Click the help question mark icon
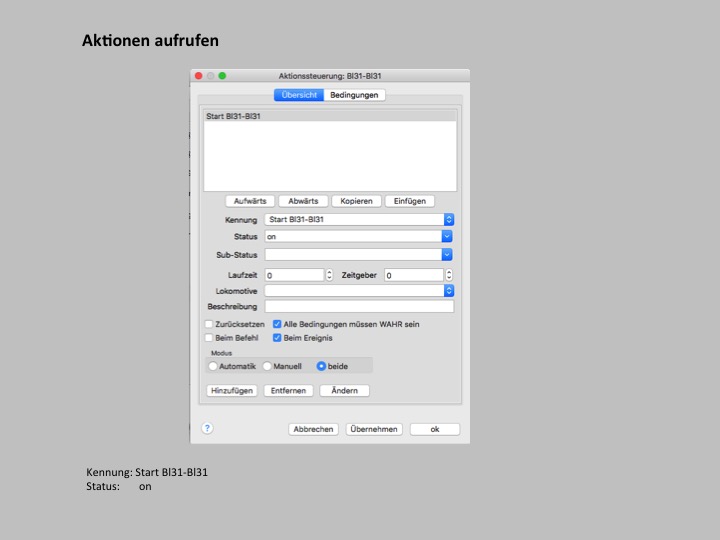The image size is (720, 540). click(207, 428)
